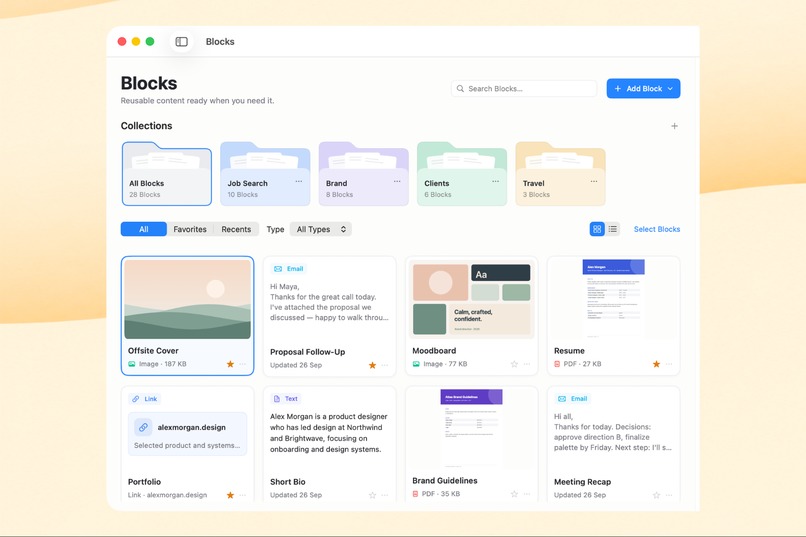This screenshot has height=537, width=806.
Task: Switch to grid view
Action: (597, 229)
